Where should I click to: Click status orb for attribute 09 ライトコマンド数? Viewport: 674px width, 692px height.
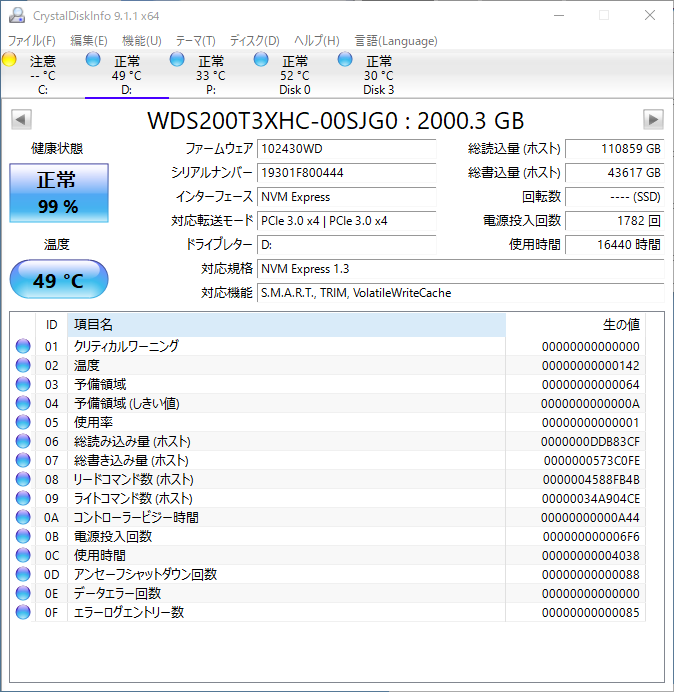tap(23, 498)
